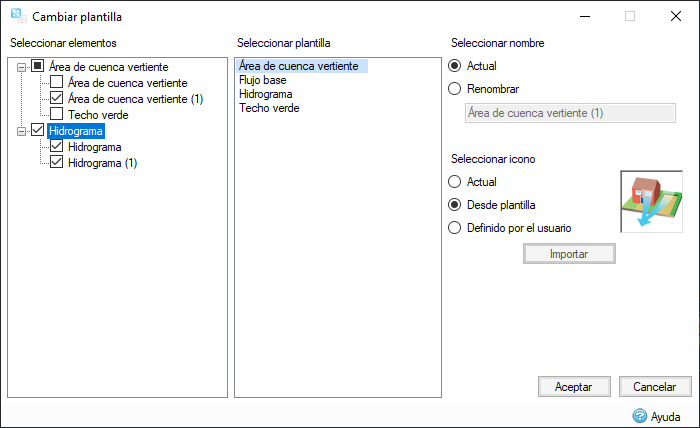Select Flujo base template in list
700x428 pixels.
(264, 80)
